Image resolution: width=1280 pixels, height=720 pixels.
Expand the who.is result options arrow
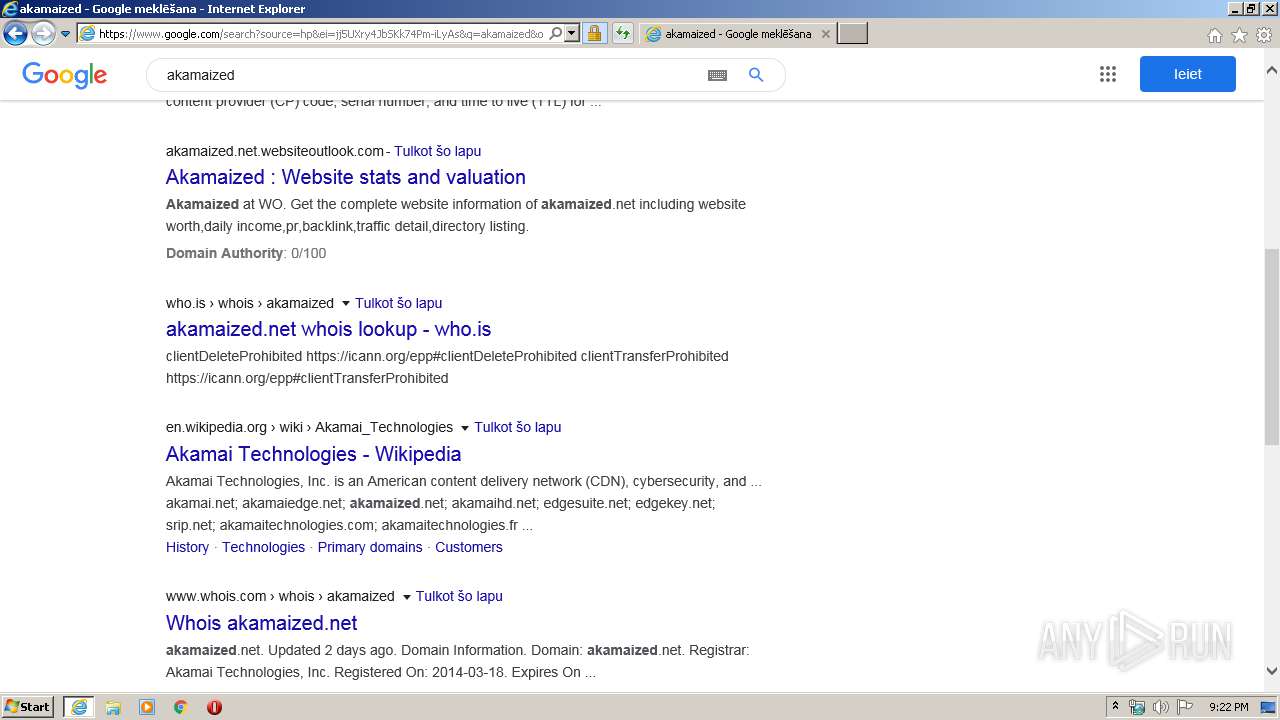[346, 303]
